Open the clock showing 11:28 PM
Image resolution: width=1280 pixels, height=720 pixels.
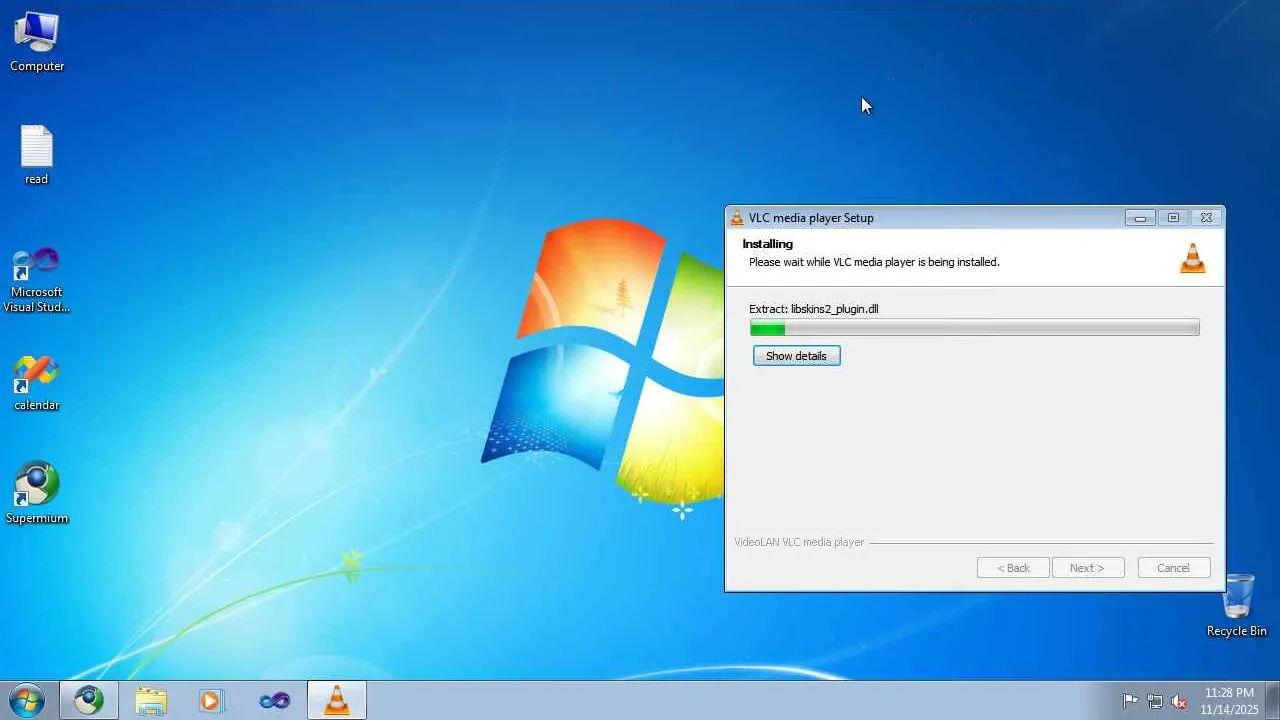pos(1229,701)
